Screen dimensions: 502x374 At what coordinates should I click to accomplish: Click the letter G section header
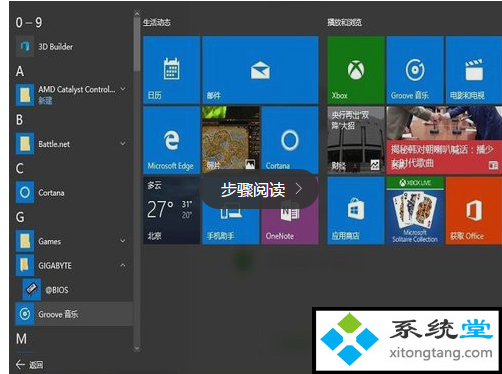[20, 217]
